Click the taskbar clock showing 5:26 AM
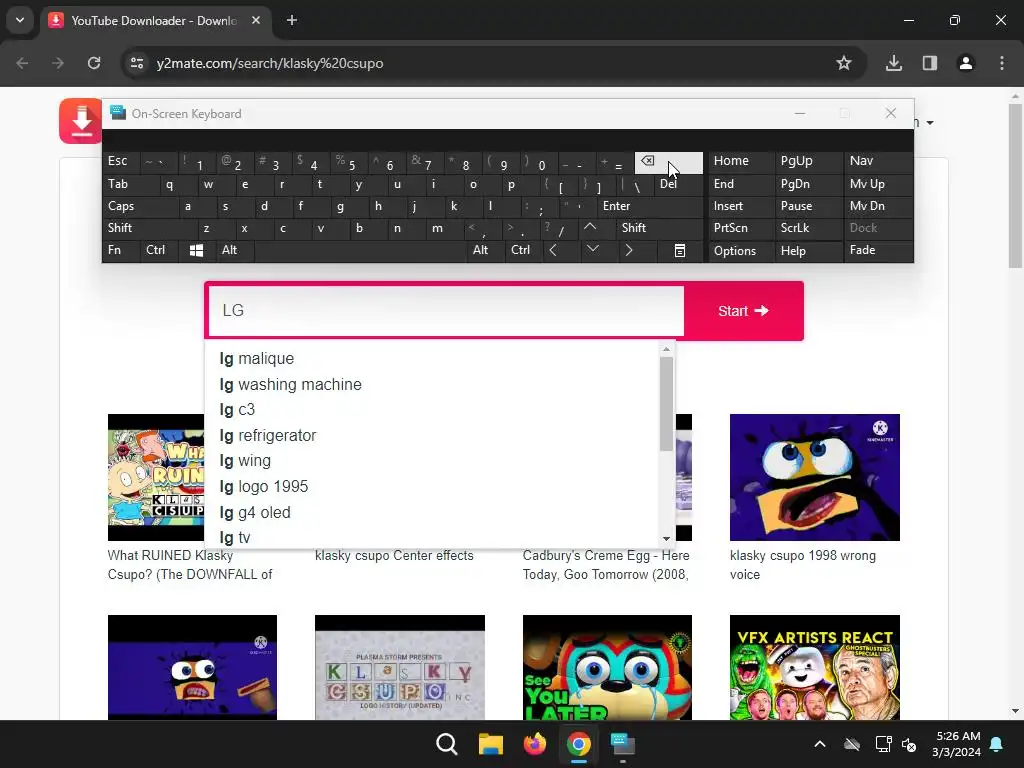This screenshot has height=768, width=1024. (x=957, y=744)
